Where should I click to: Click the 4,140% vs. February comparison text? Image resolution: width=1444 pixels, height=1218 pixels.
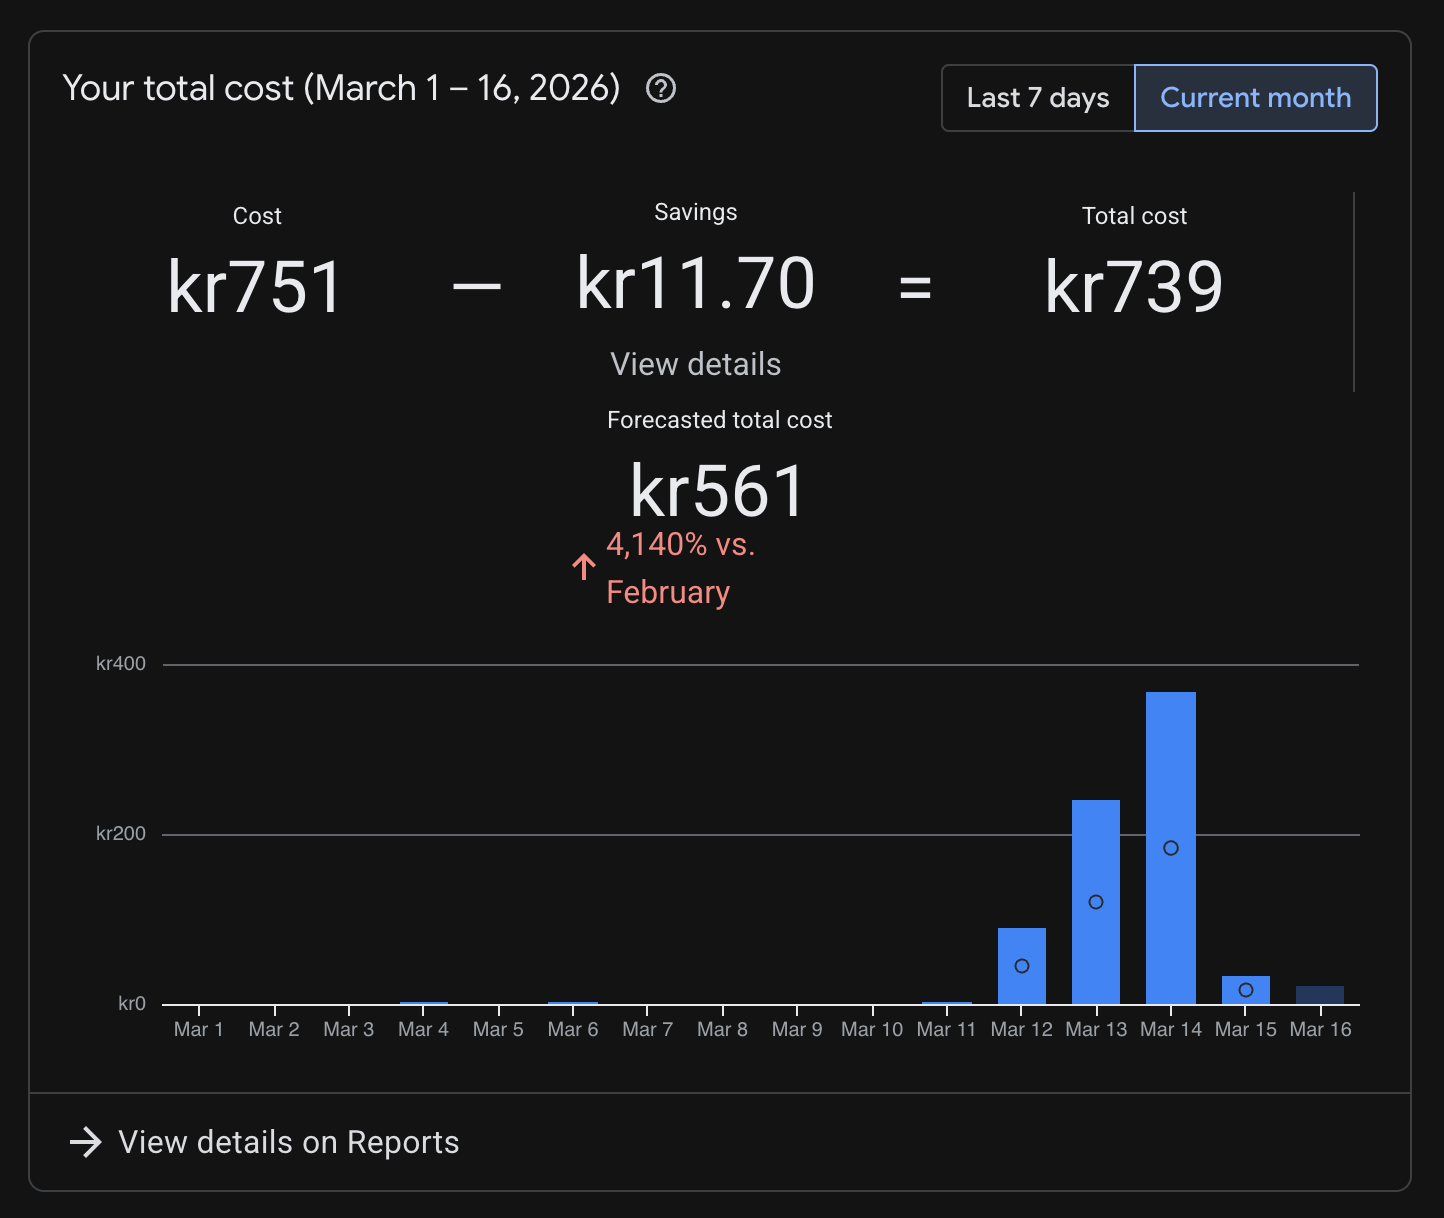coord(680,568)
